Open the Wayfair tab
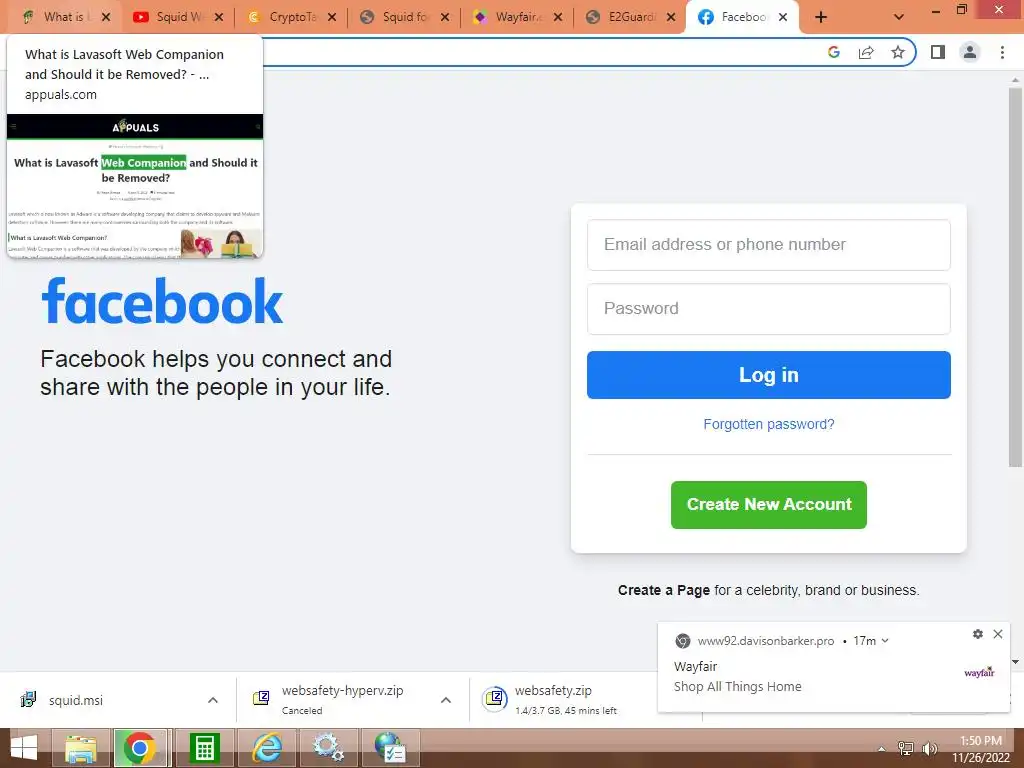The height and width of the screenshot is (768, 1024). click(x=508, y=17)
